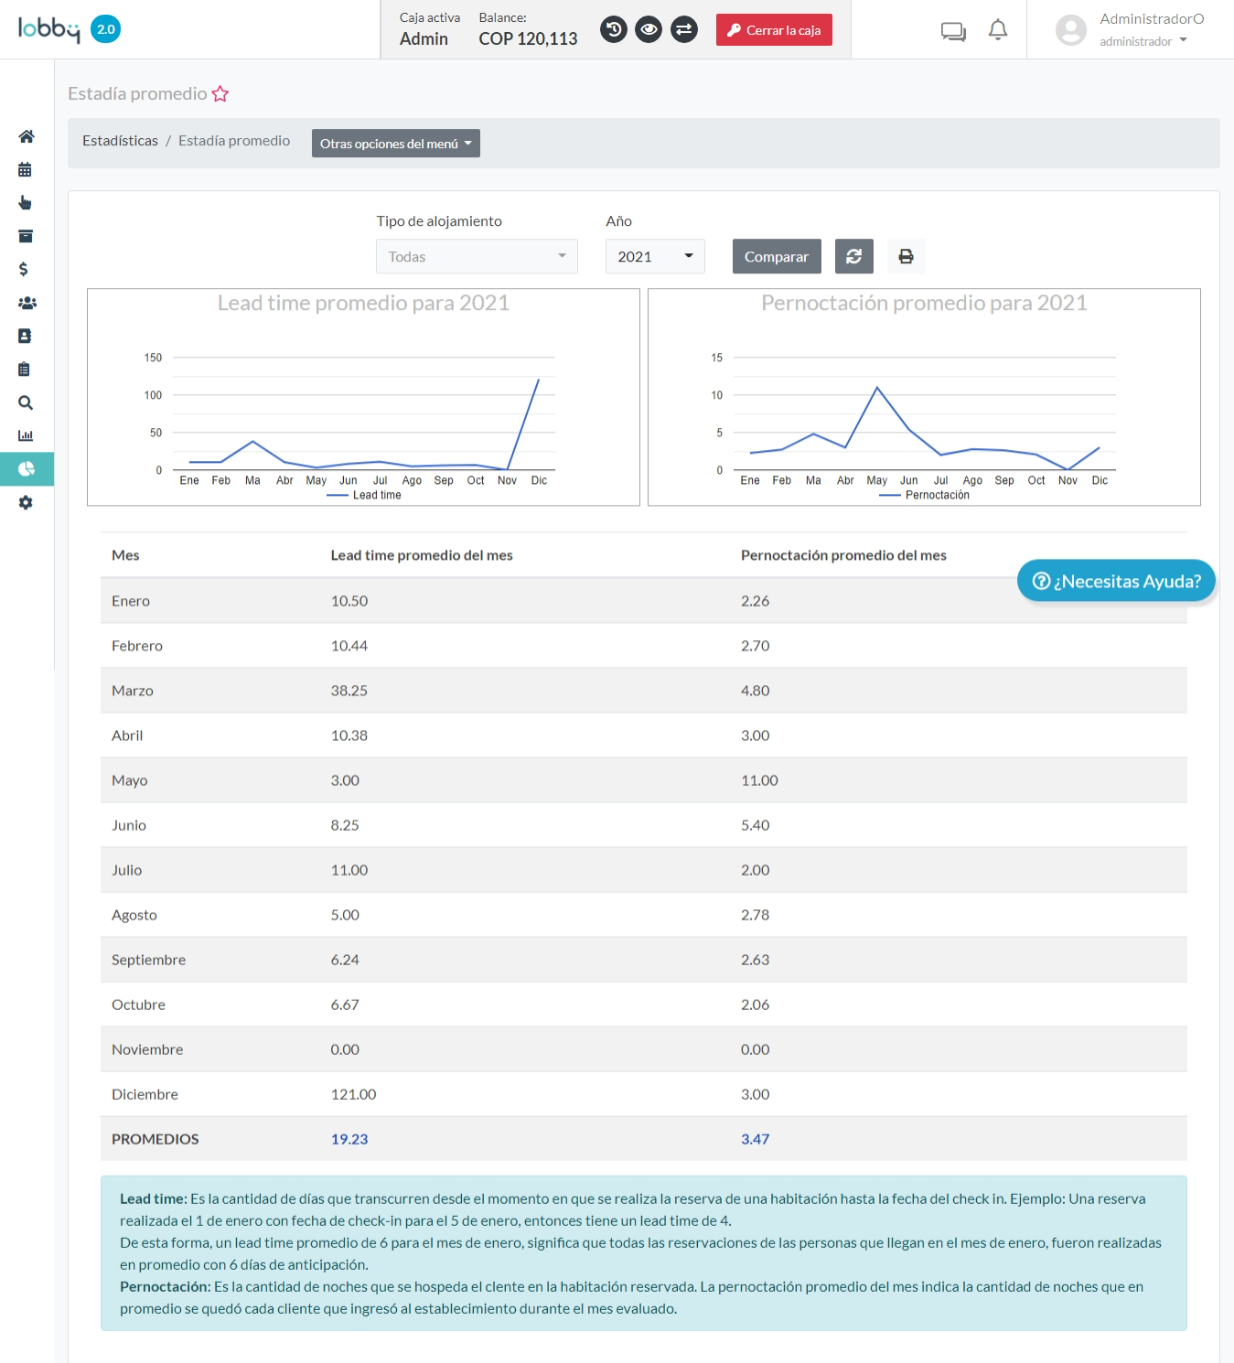The height and width of the screenshot is (1363, 1234).
Task: Click the Cerrar la caja button
Action: (x=774, y=30)
